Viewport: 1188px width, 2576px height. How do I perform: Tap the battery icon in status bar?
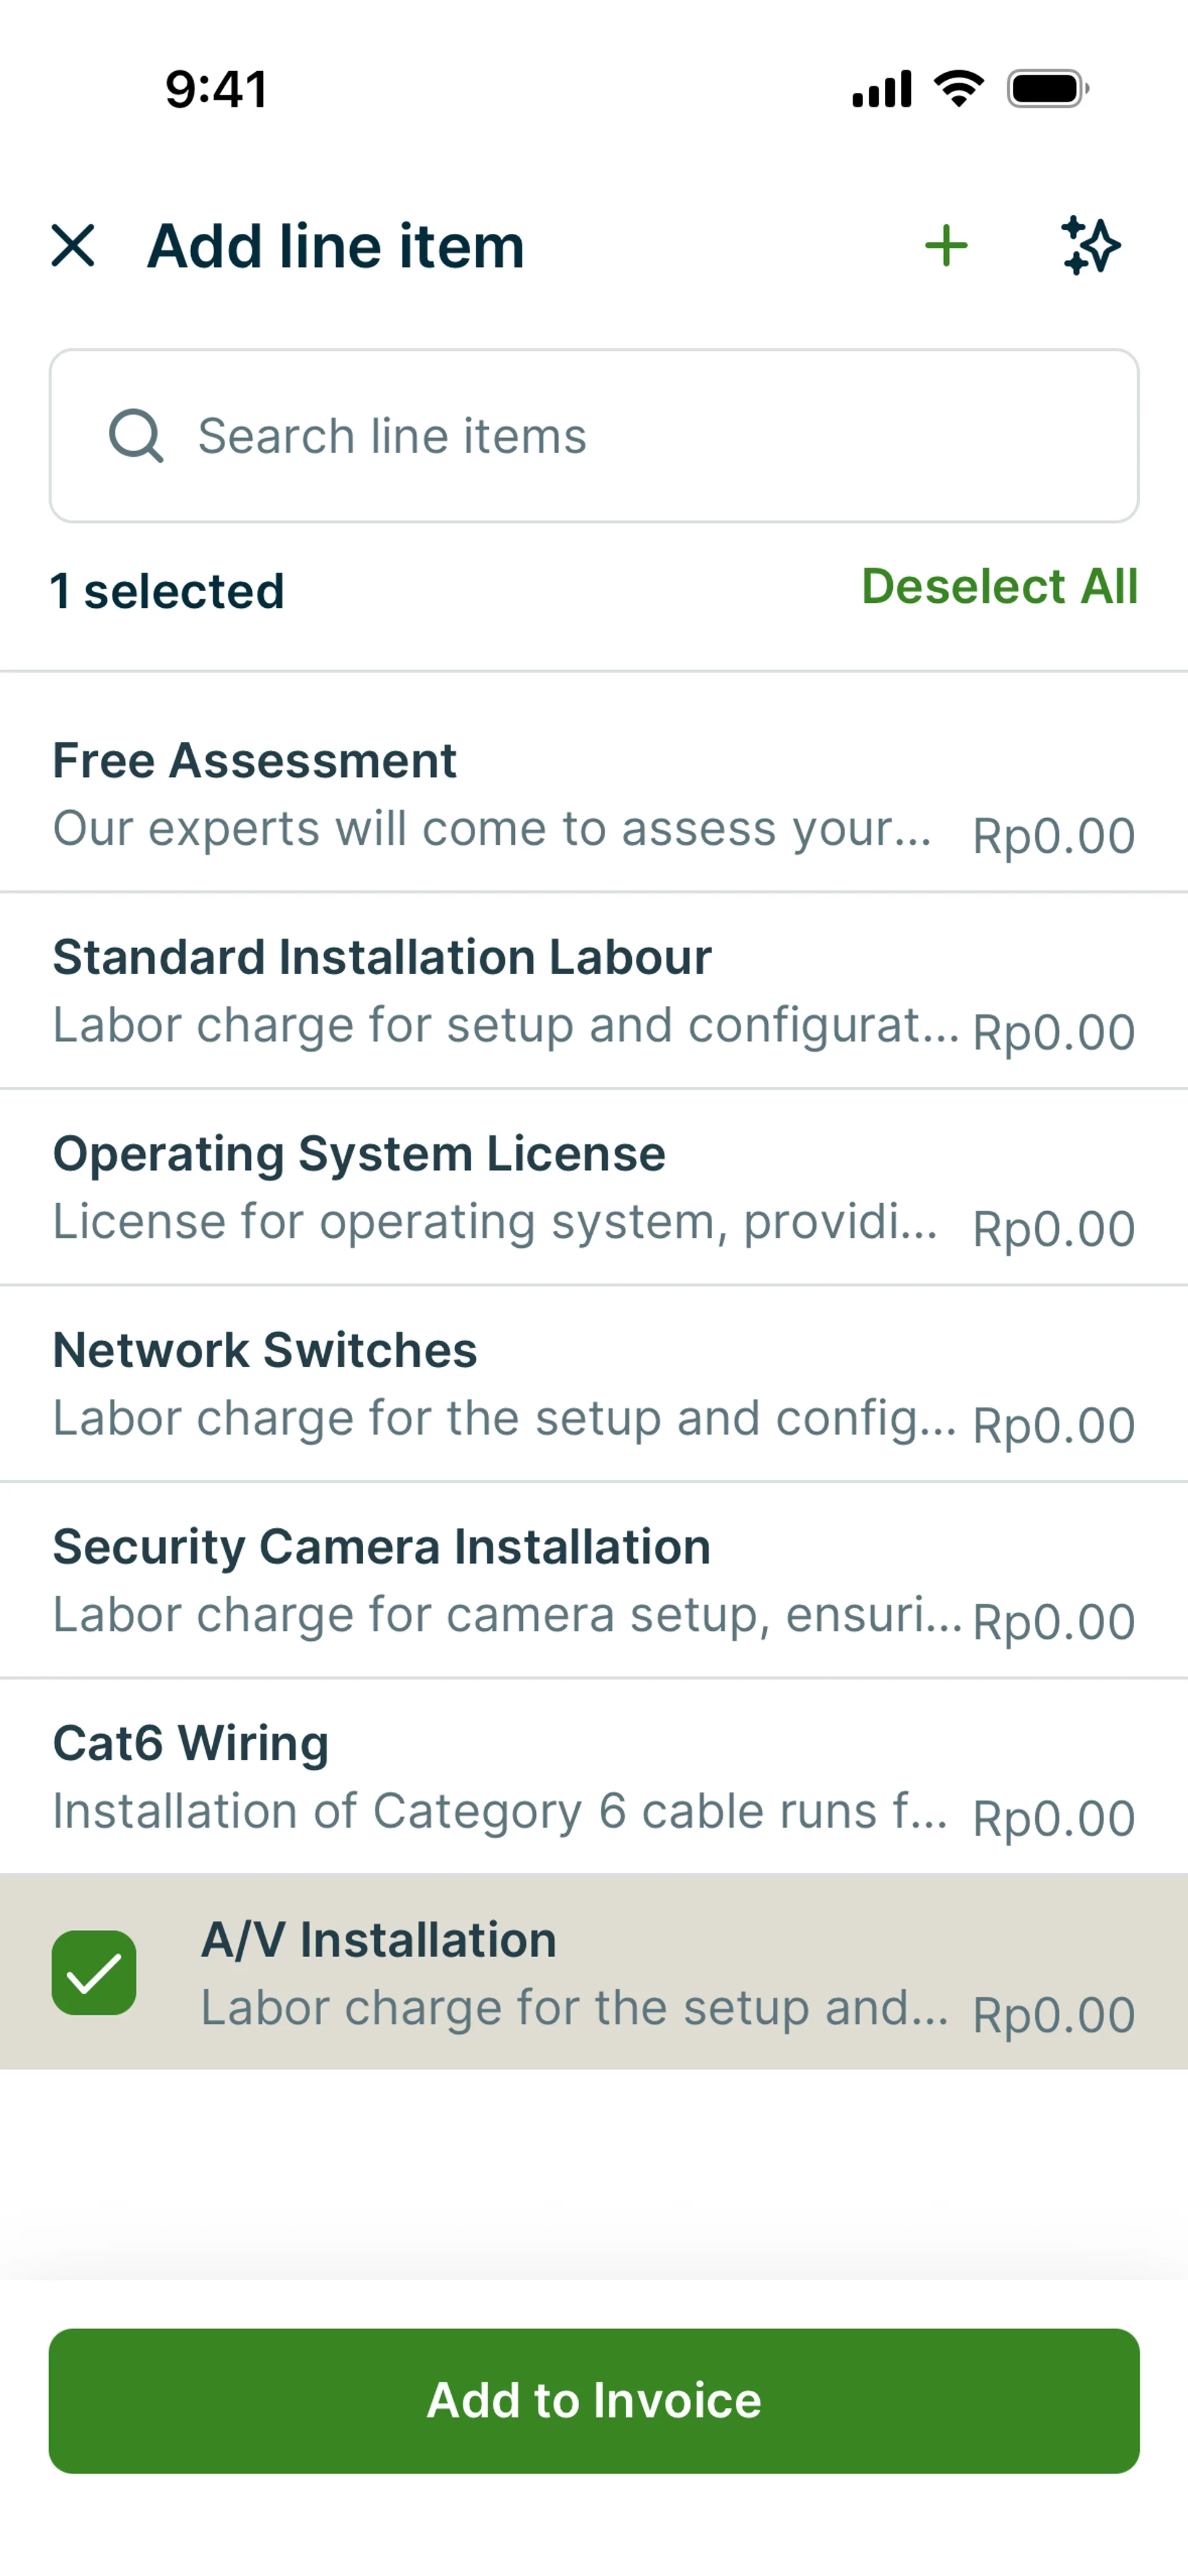point(1047,89)
